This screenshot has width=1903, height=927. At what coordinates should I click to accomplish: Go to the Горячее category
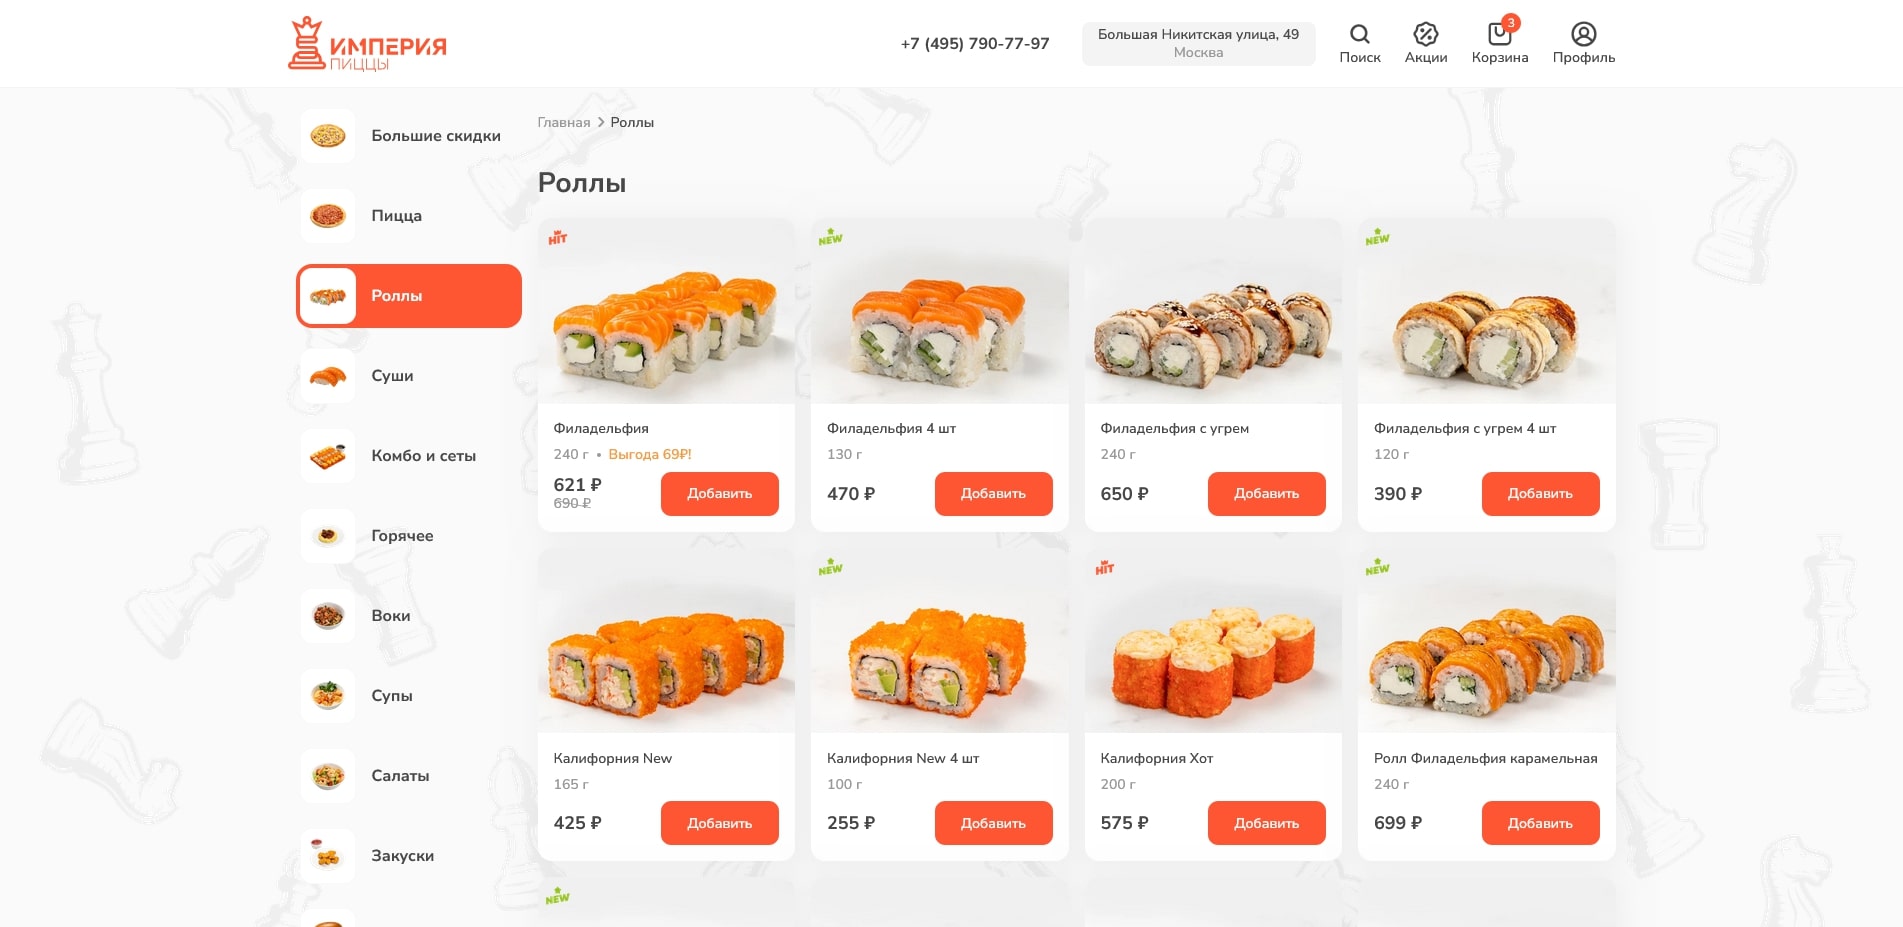pos(409,536)
